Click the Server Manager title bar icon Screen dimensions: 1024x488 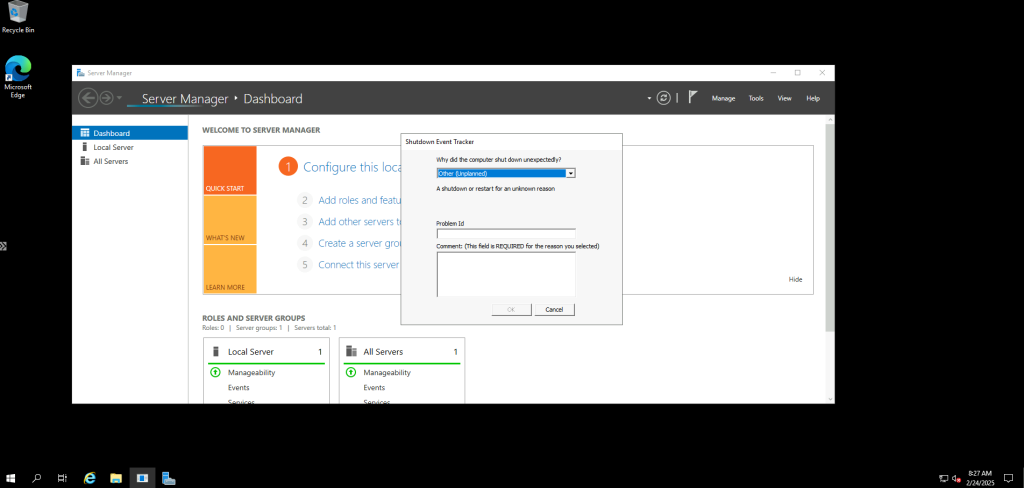pos(80,73)
